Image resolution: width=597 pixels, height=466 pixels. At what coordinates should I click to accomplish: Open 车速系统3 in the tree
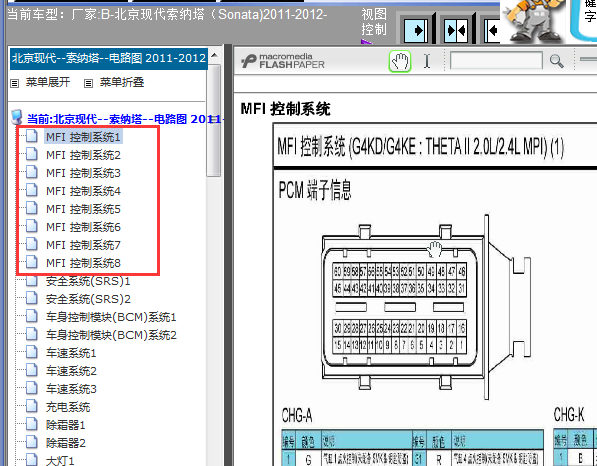(71, 389)
